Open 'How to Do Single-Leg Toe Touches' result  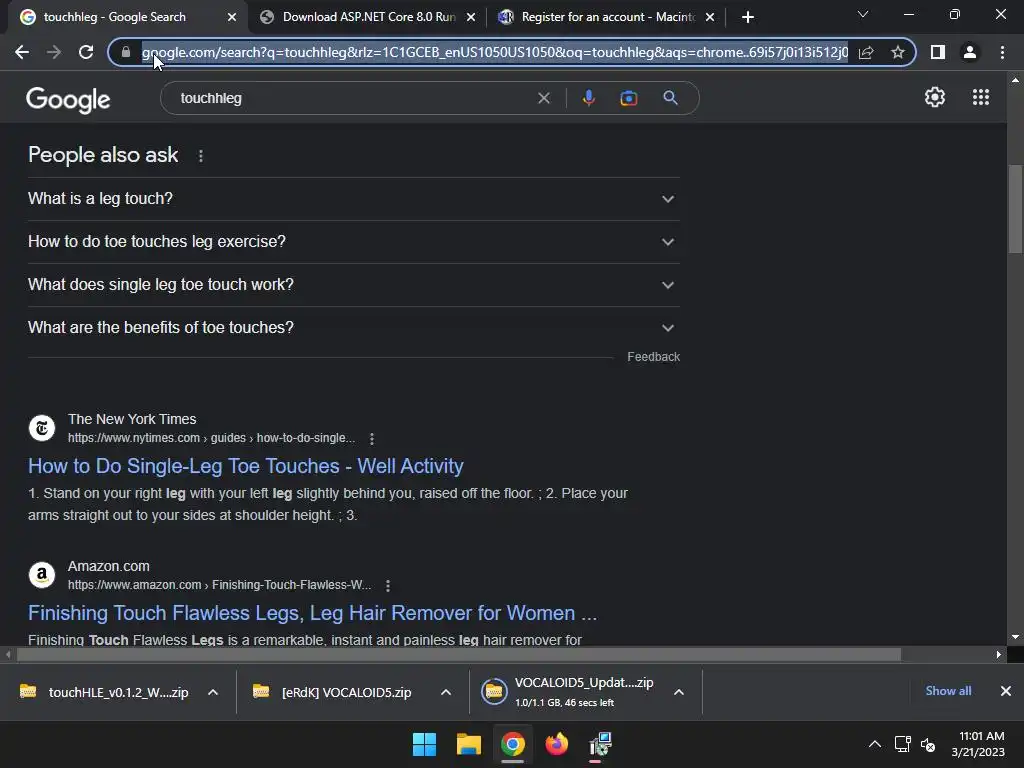(x=246, y=466)
